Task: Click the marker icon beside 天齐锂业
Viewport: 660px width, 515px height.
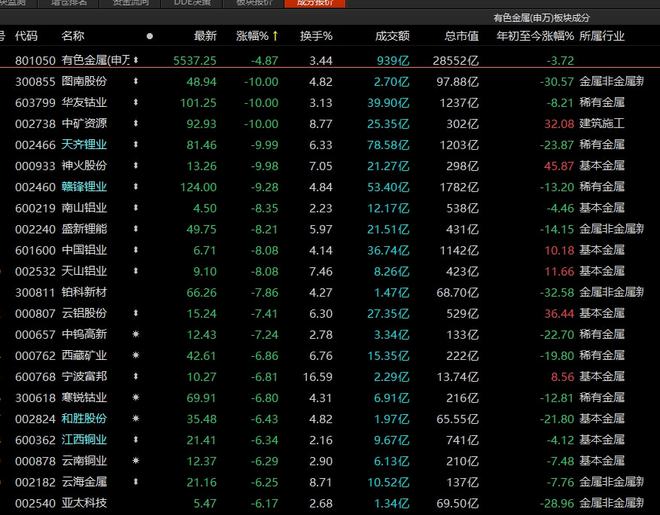Action: [136, 144]
